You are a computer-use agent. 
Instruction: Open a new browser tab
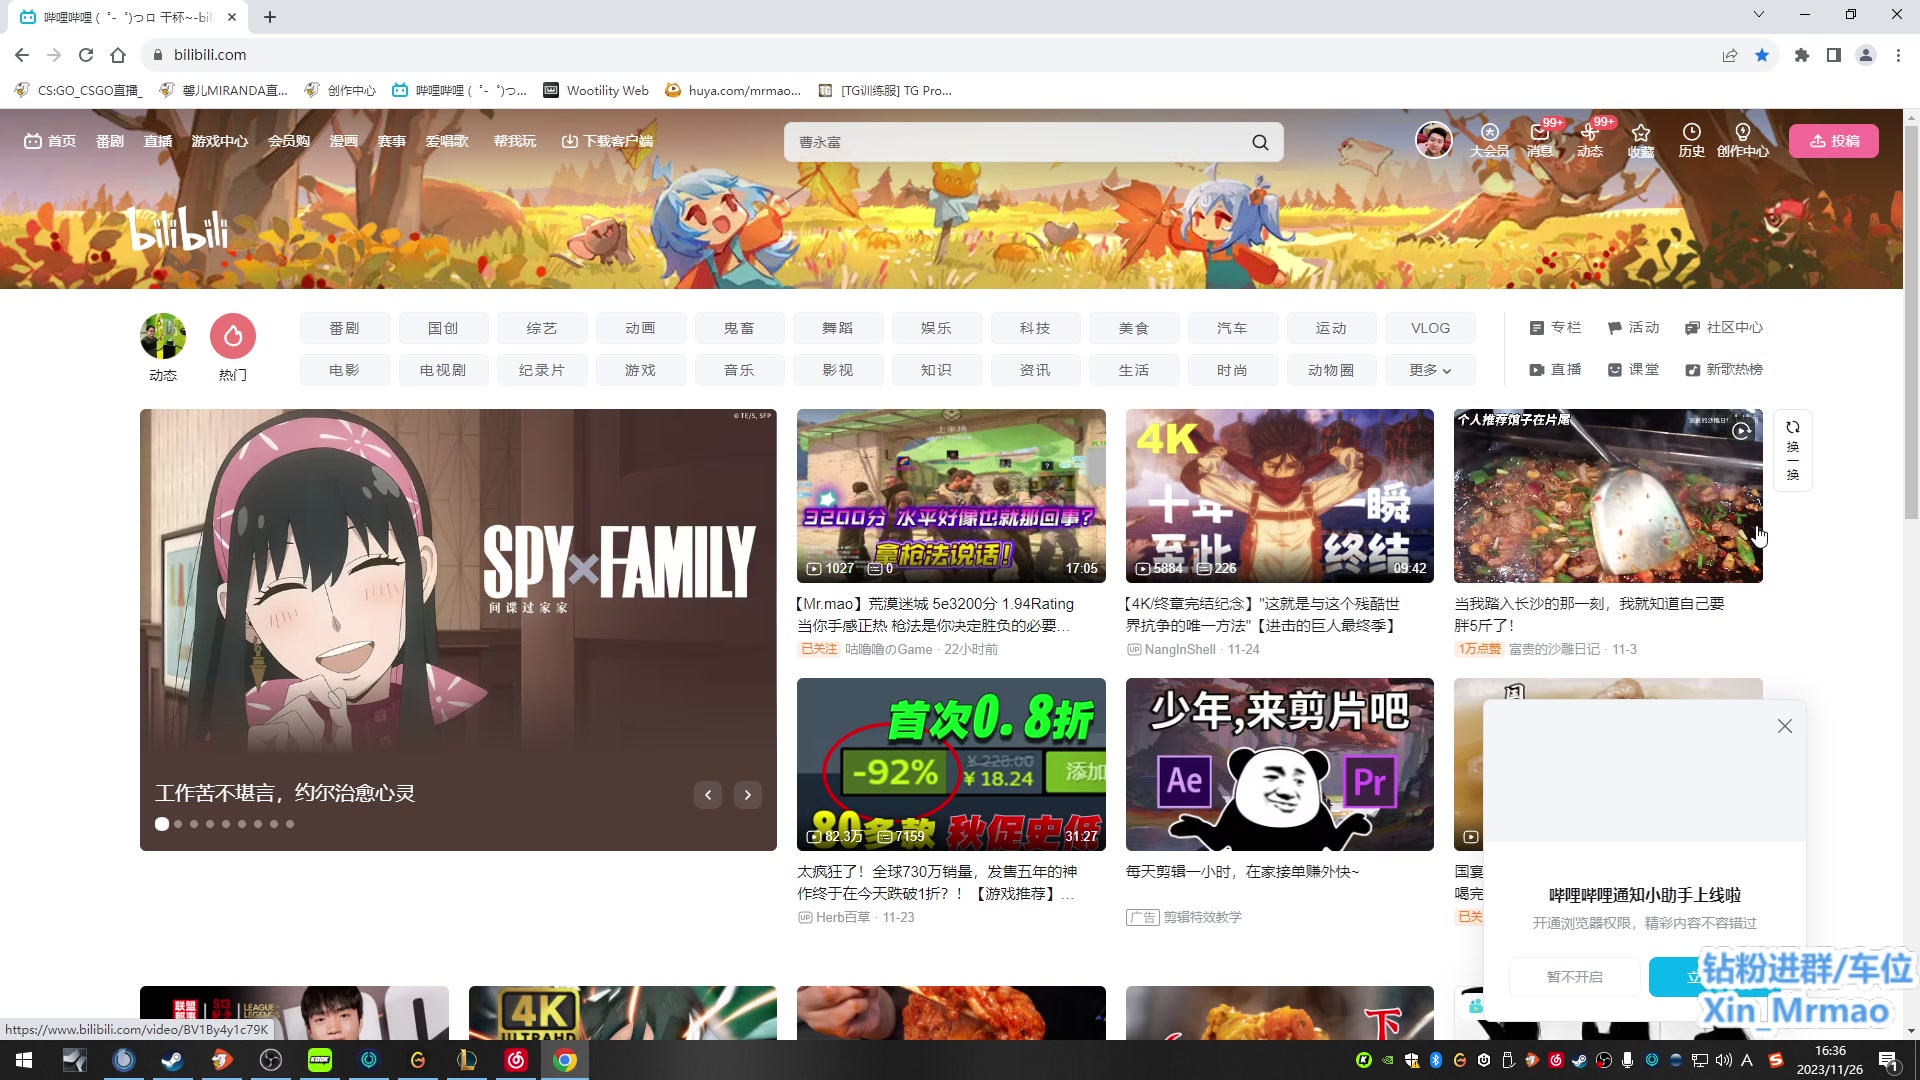click(x=270, y=16)
